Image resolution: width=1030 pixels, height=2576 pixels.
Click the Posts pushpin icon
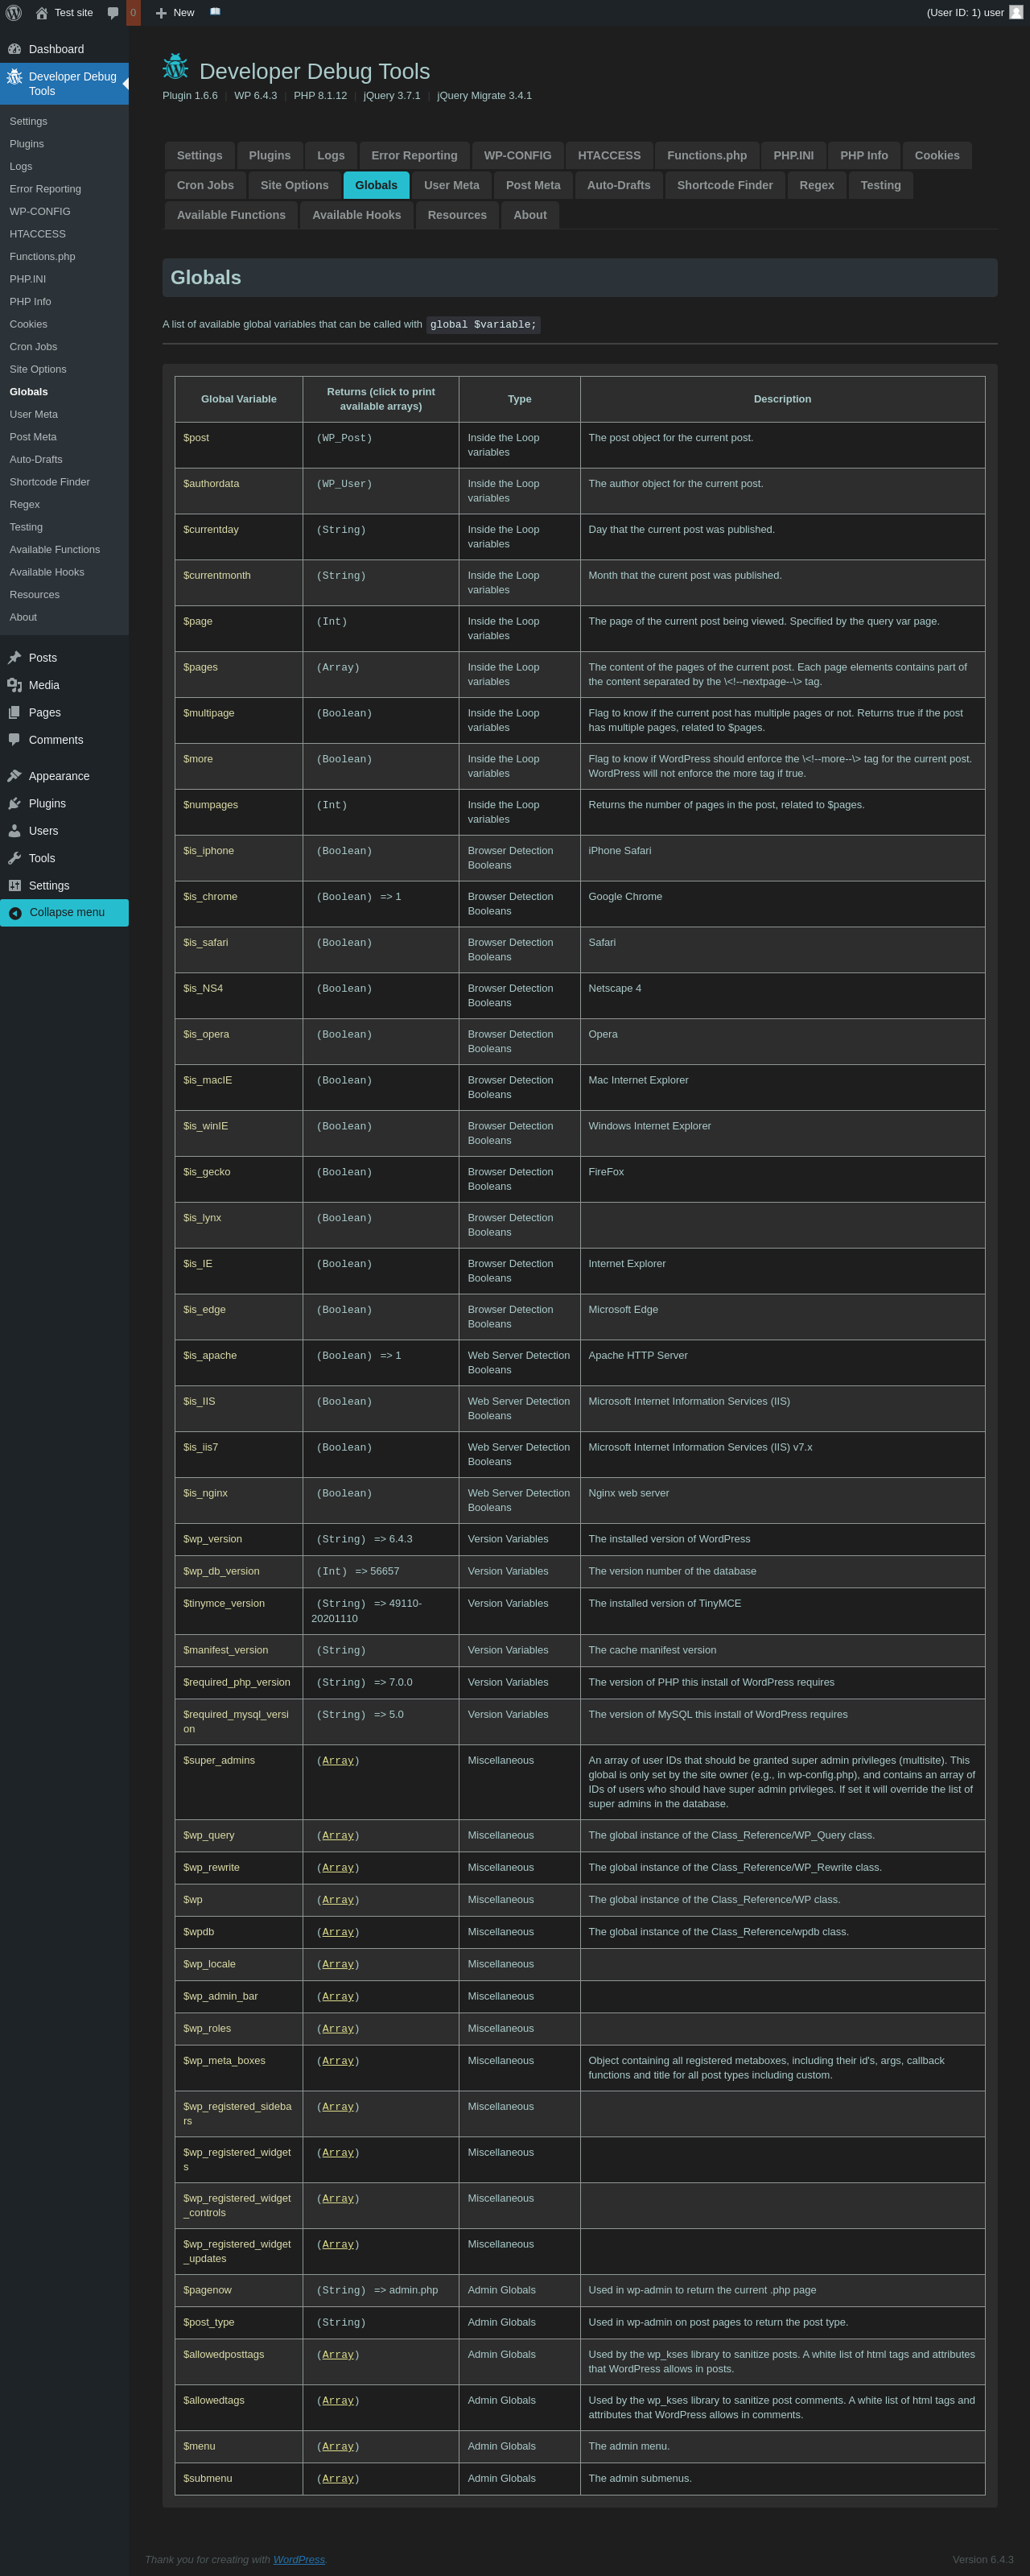coord(15,658)
